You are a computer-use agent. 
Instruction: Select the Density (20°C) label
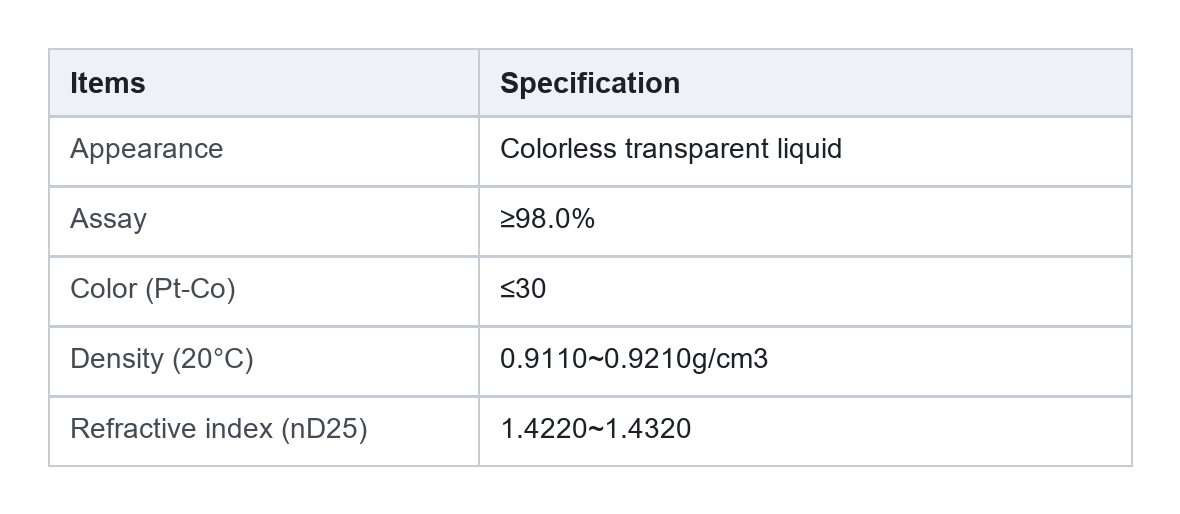[x=162, y=359]
